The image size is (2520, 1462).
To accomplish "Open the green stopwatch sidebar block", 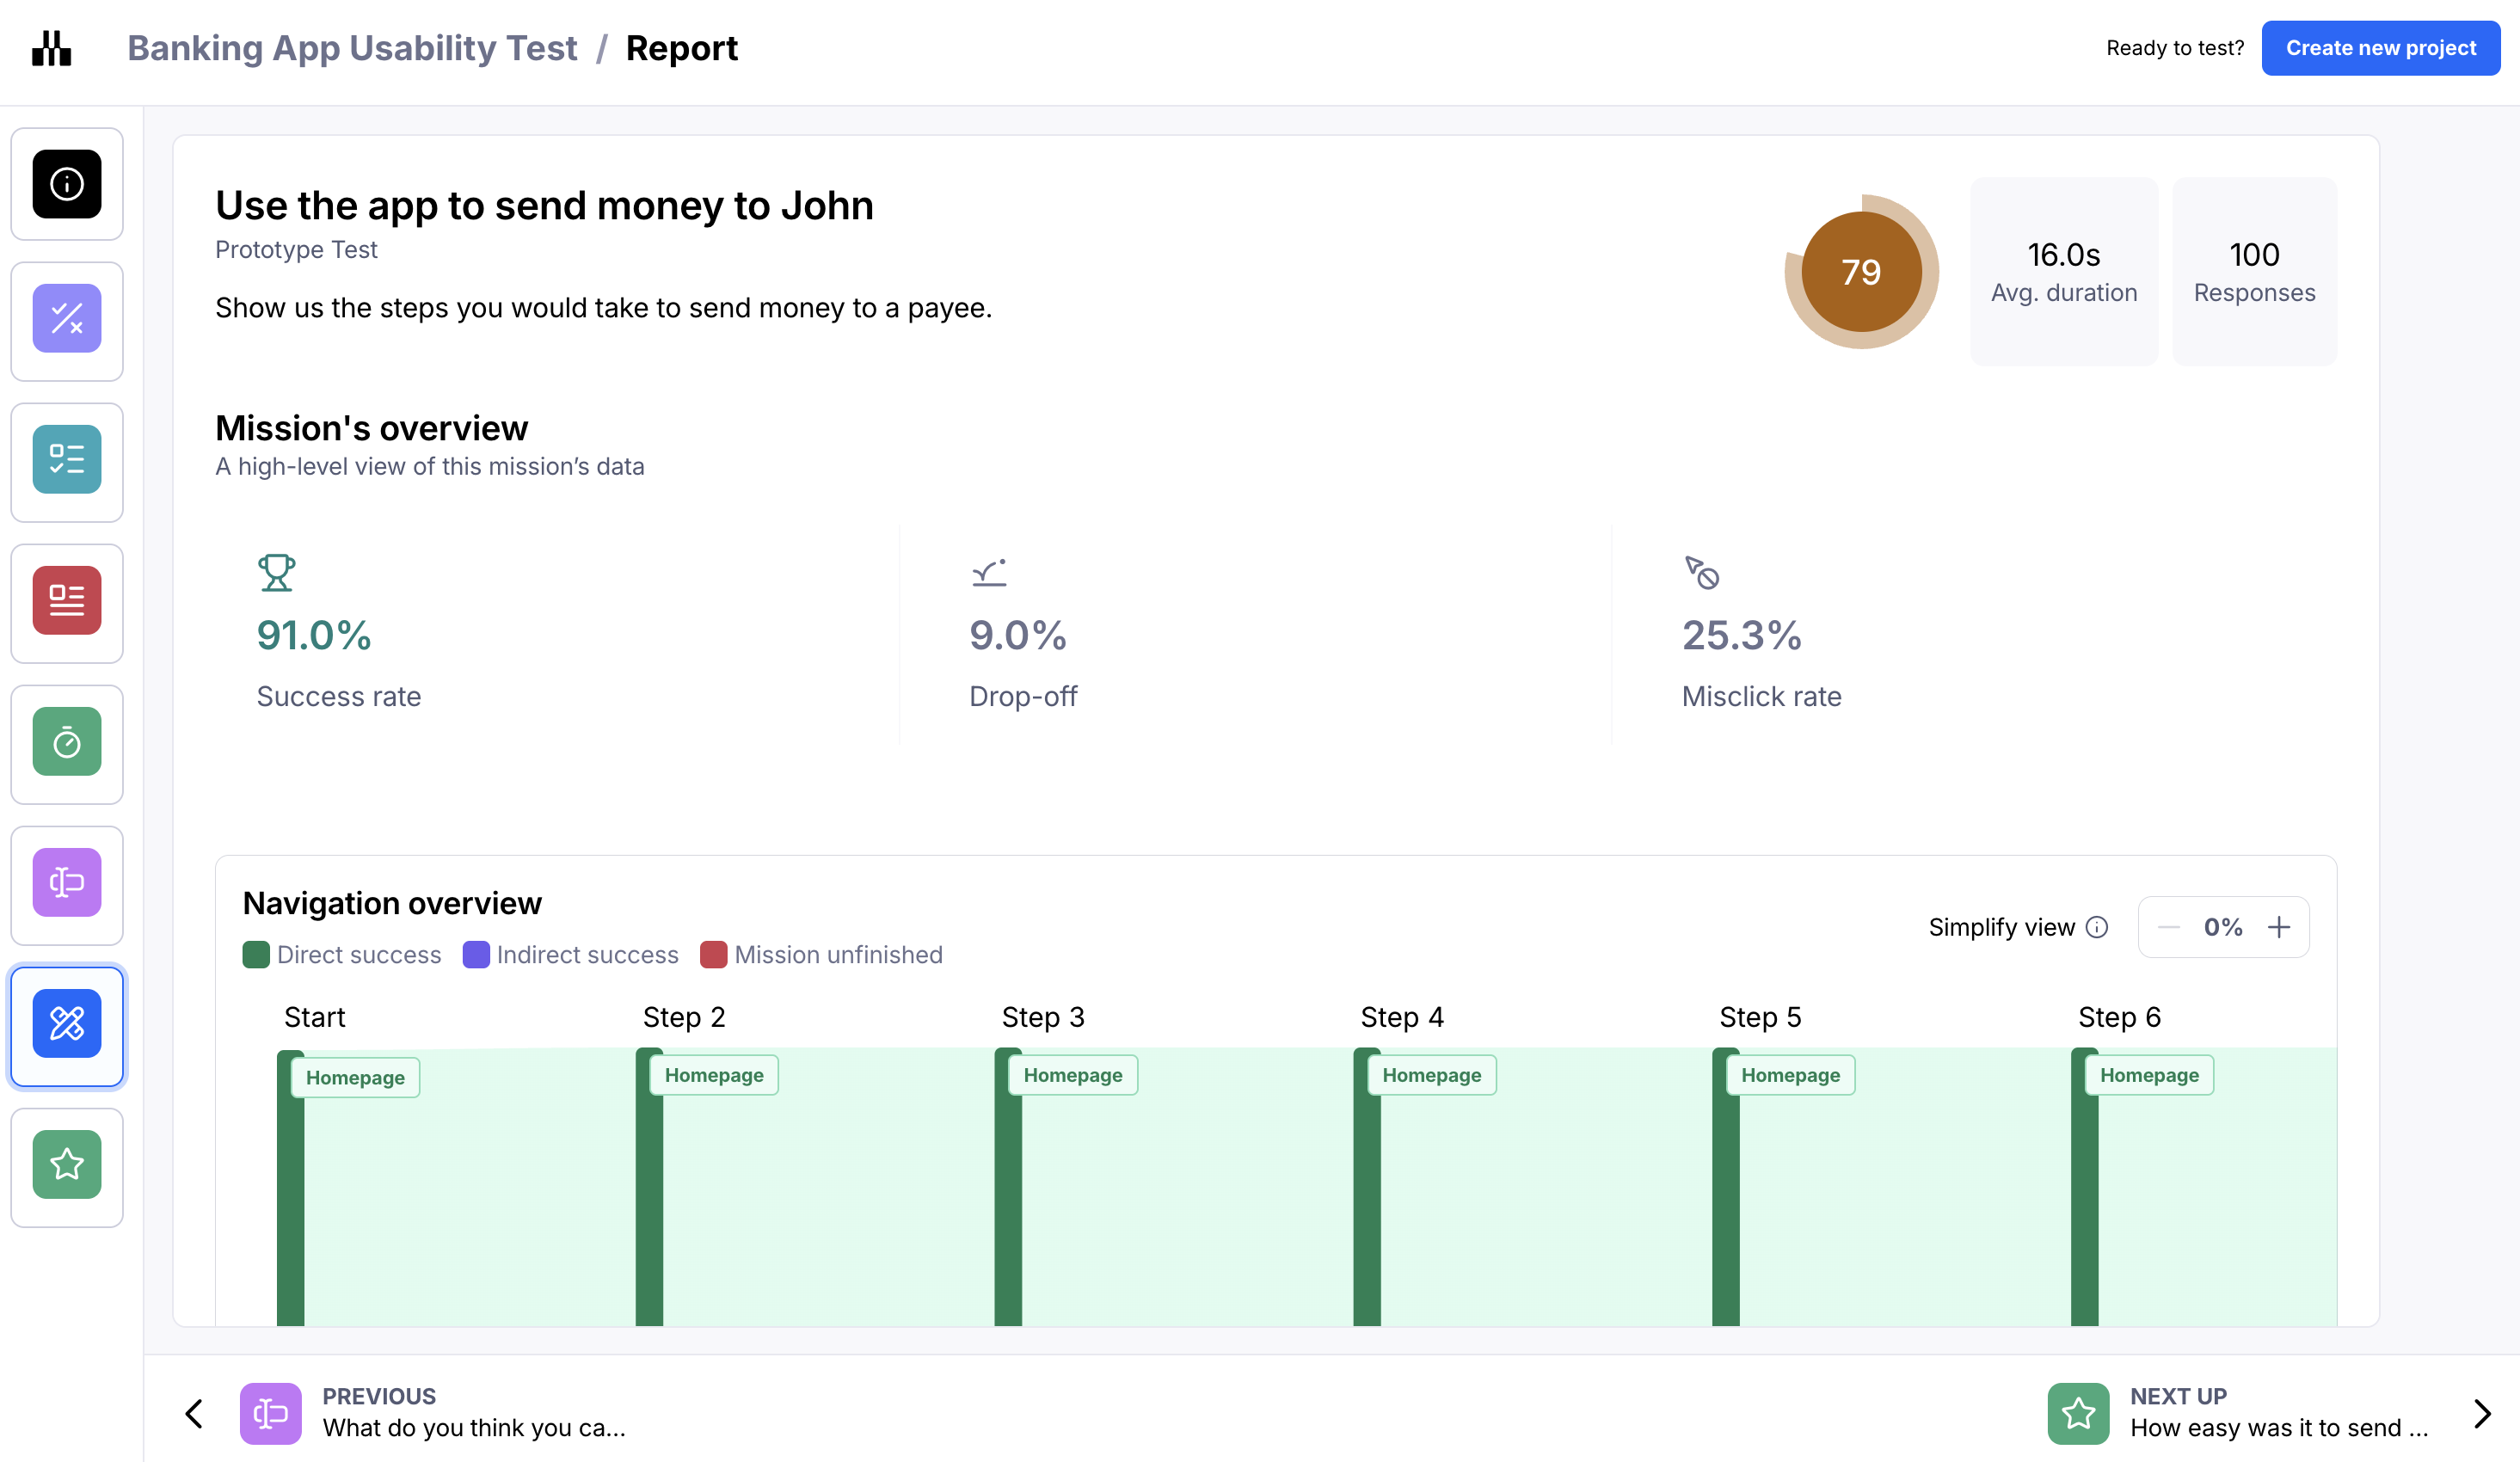I will click(x=67, y=742).
